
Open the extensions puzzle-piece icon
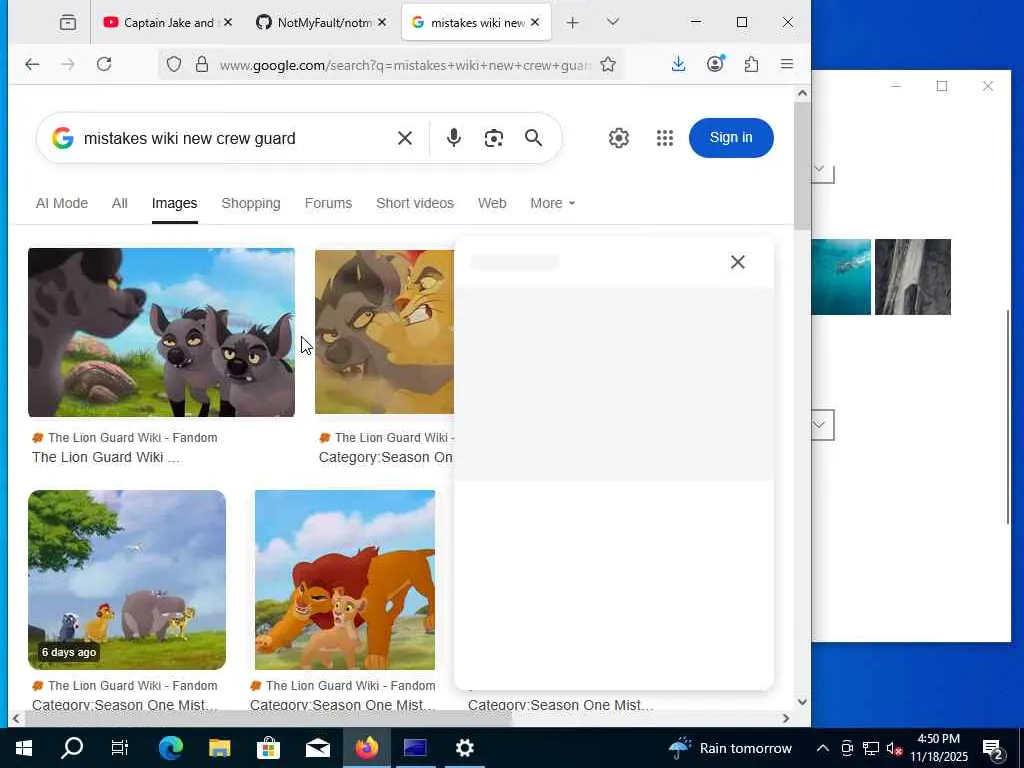point(752,64)
